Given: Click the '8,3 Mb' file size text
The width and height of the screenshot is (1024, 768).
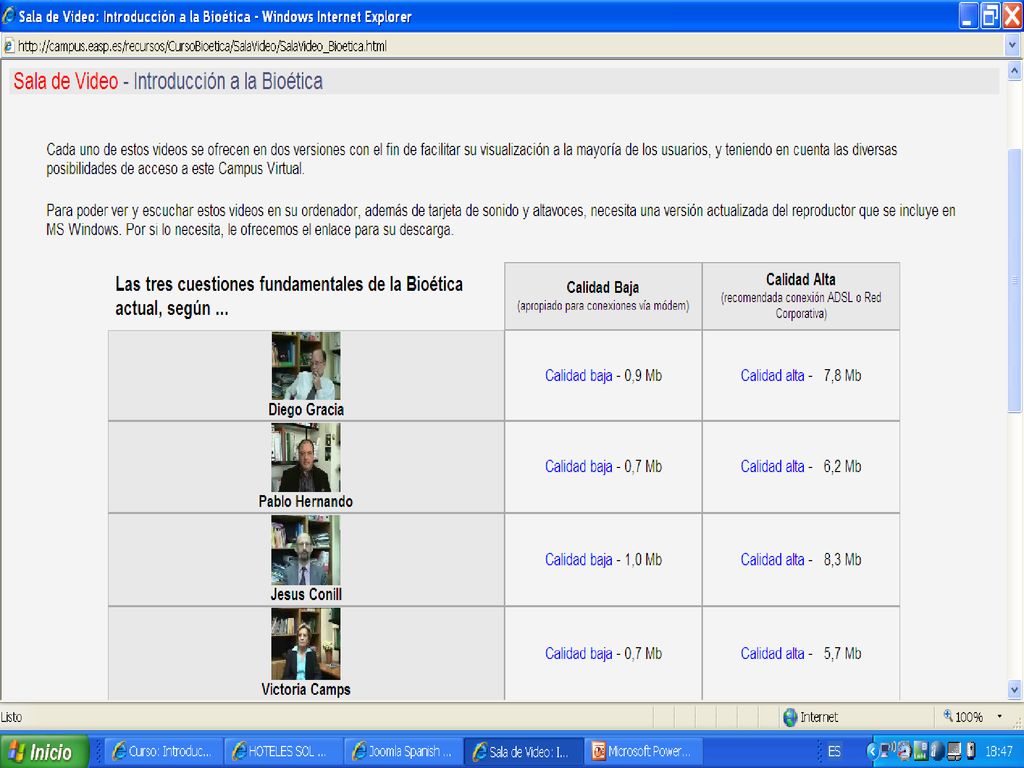Looking at the screenshot, I should click(842, 560).
